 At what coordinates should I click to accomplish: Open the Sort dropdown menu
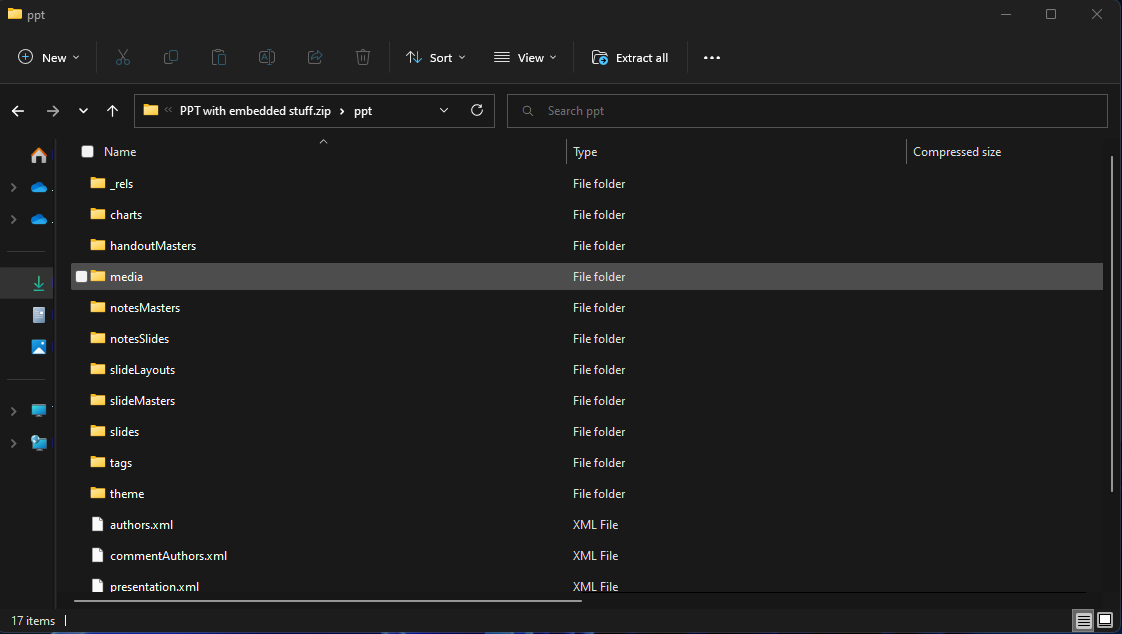pos(435,58)
